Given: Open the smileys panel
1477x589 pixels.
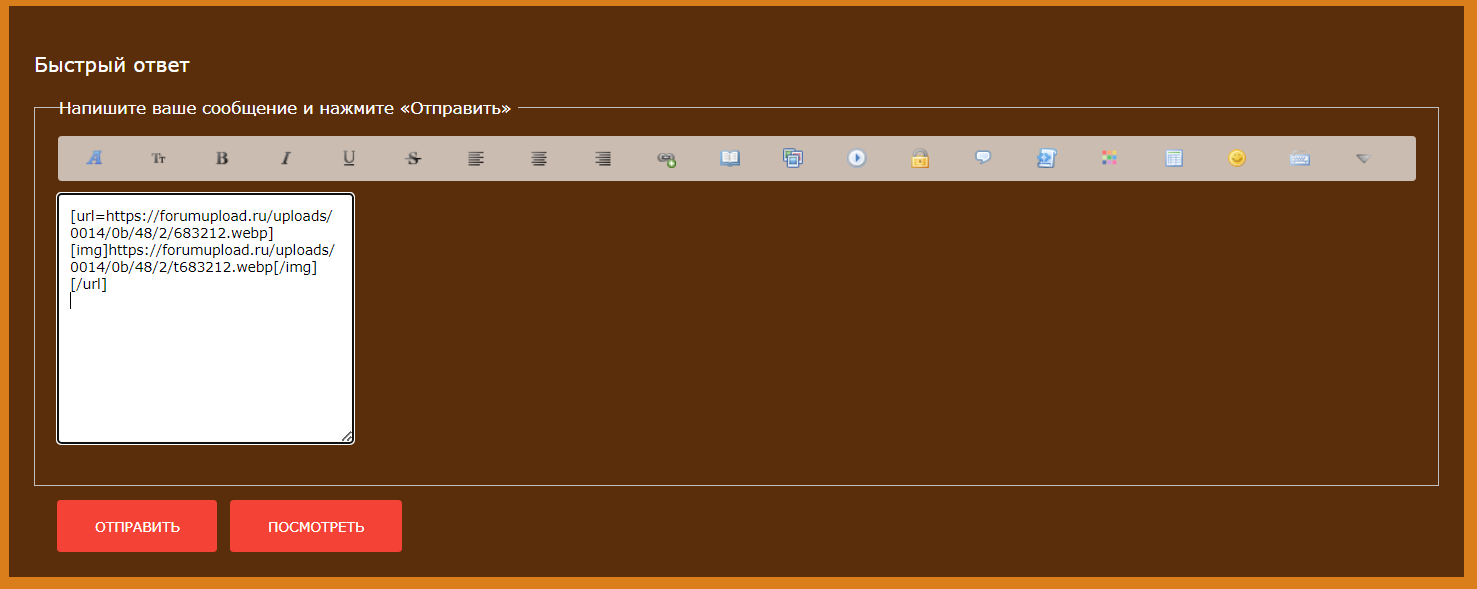Looking at the screenshot, I should [x=1237, y=158].
